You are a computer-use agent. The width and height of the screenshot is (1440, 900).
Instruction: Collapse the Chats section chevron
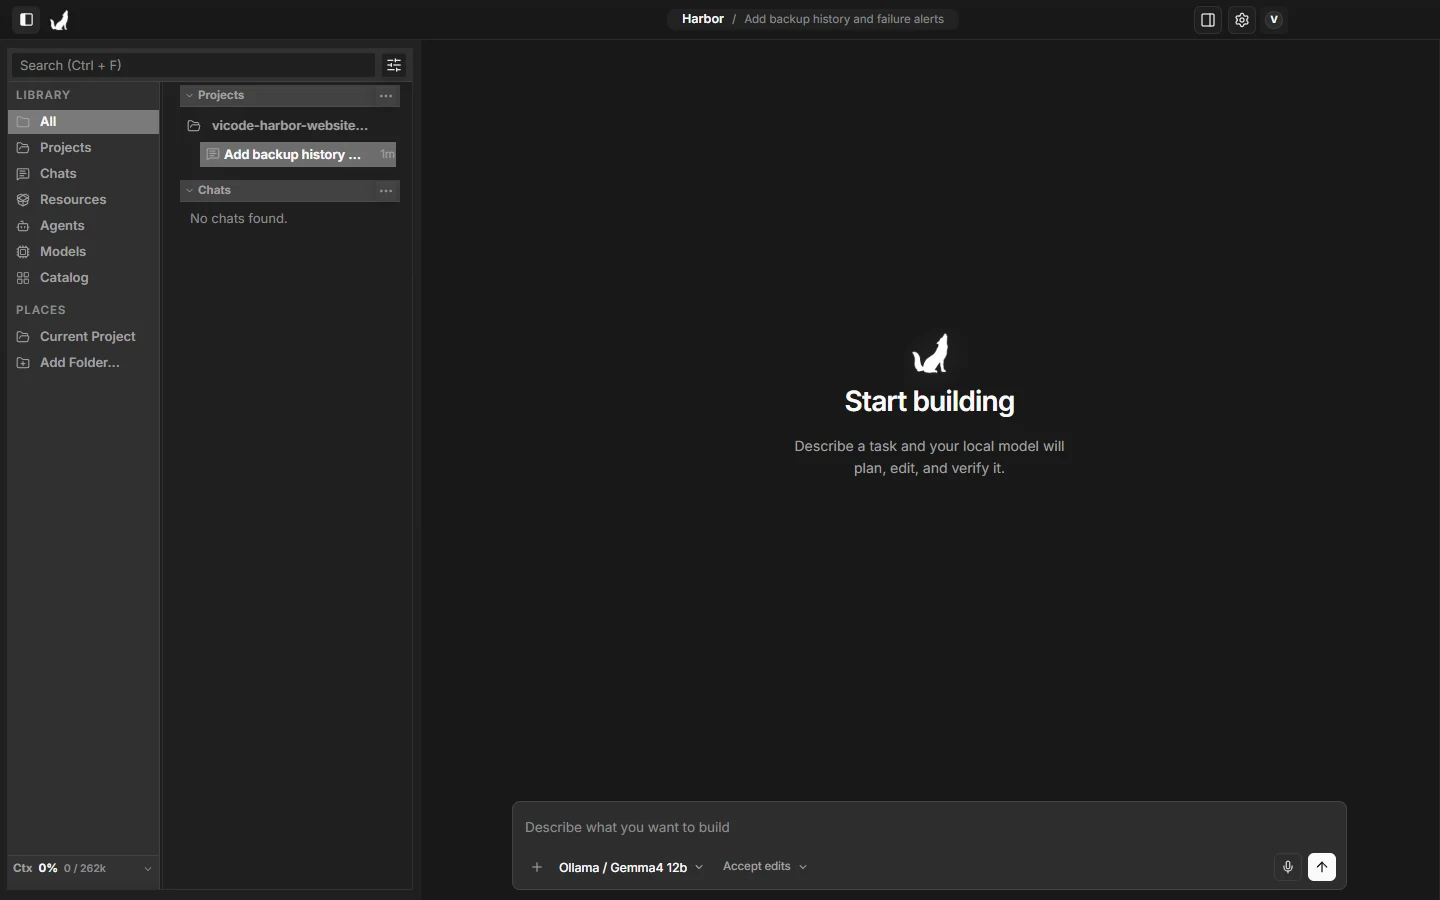click(189, 191)
